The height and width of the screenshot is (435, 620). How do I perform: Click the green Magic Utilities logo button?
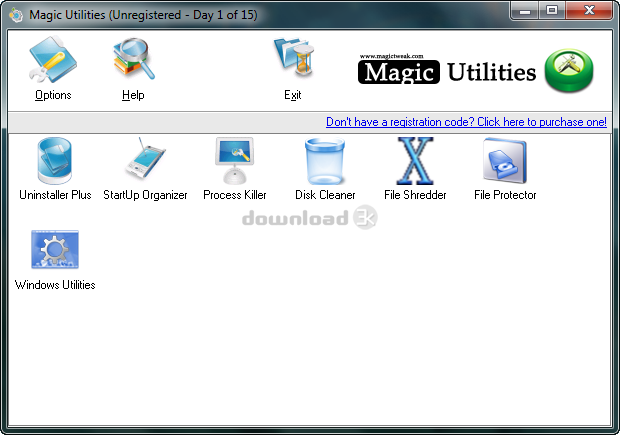(x=569, y=70)
